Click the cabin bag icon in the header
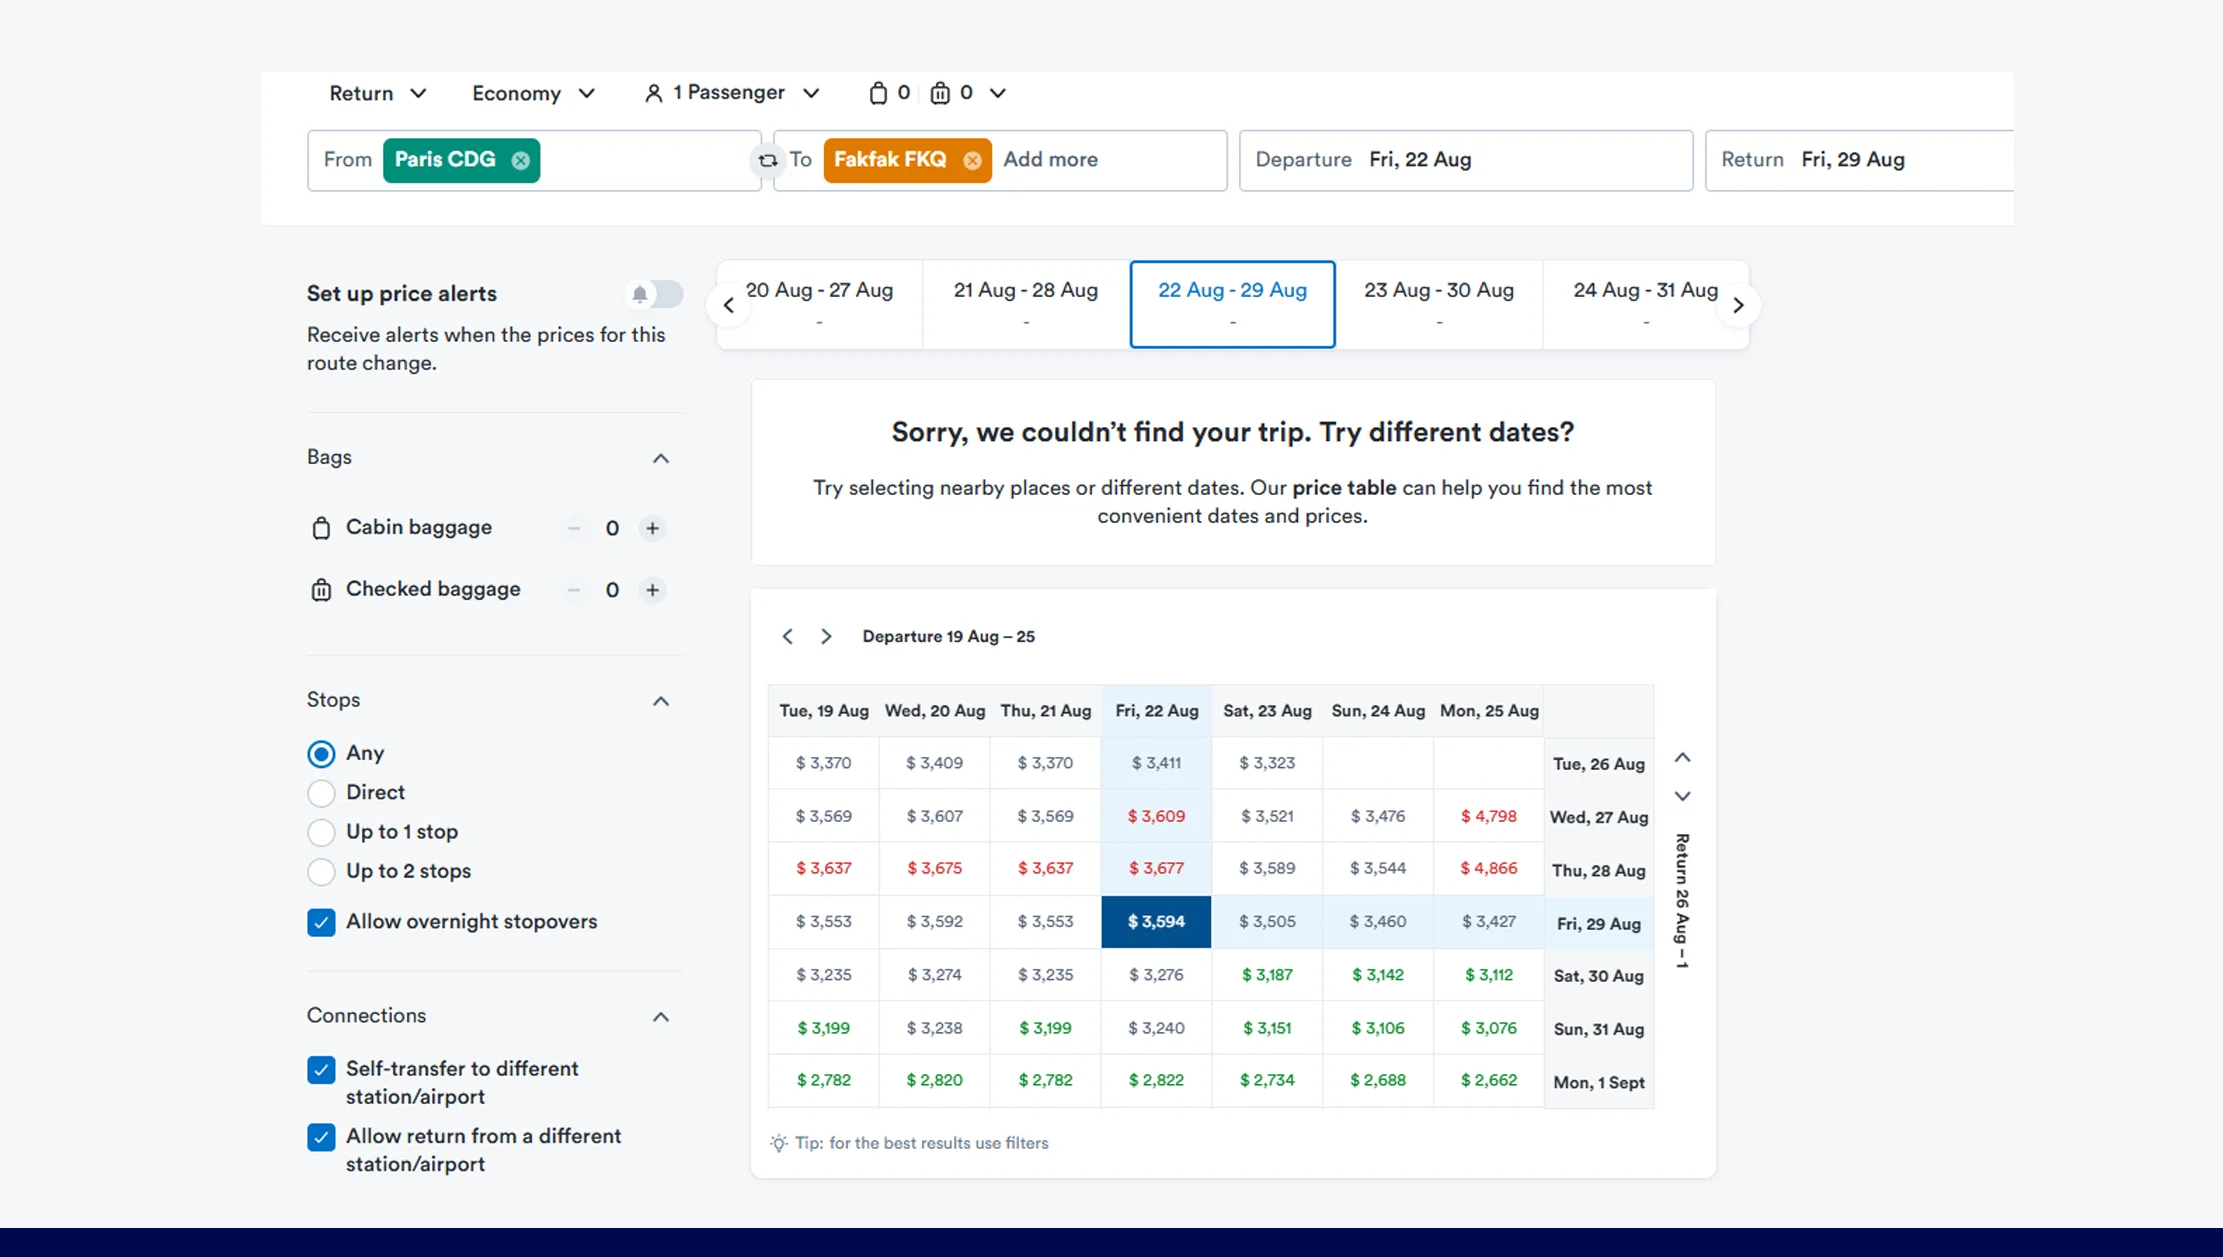Viewport: 2223px width, 1257px height. (x=880, y=92)
